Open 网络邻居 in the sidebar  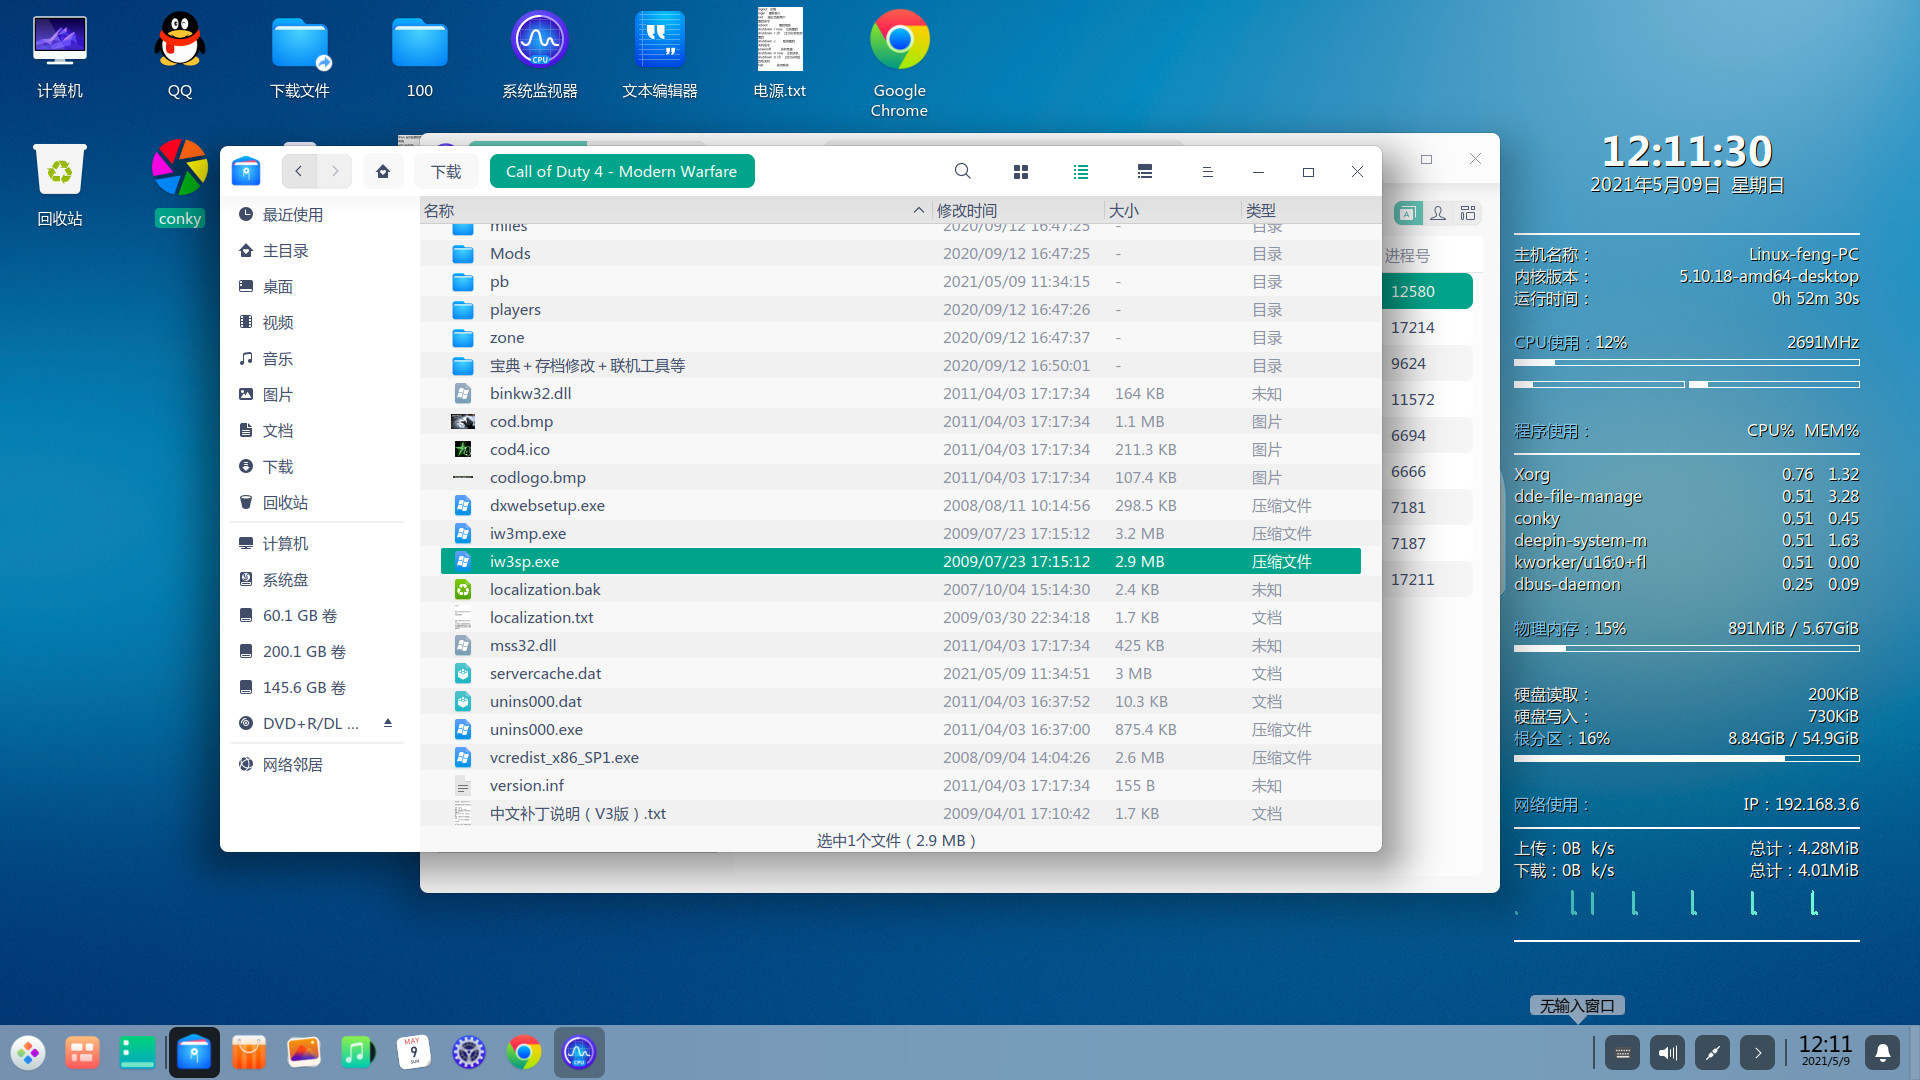click(292, 765)
